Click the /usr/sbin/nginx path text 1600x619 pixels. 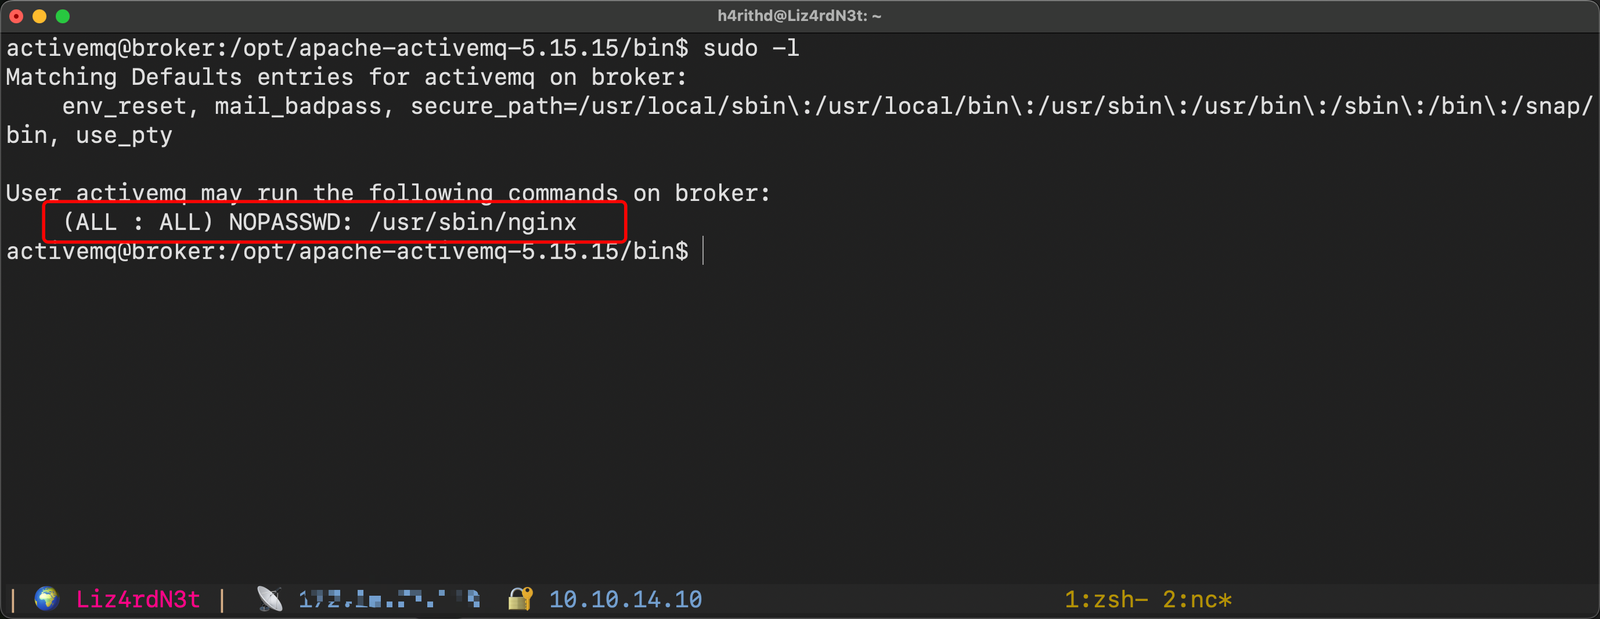[x=473, y=222]
